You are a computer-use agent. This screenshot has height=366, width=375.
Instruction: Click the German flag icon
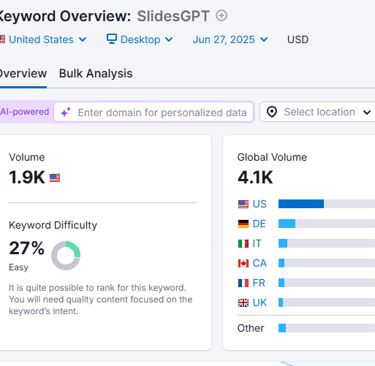(243, 224)
